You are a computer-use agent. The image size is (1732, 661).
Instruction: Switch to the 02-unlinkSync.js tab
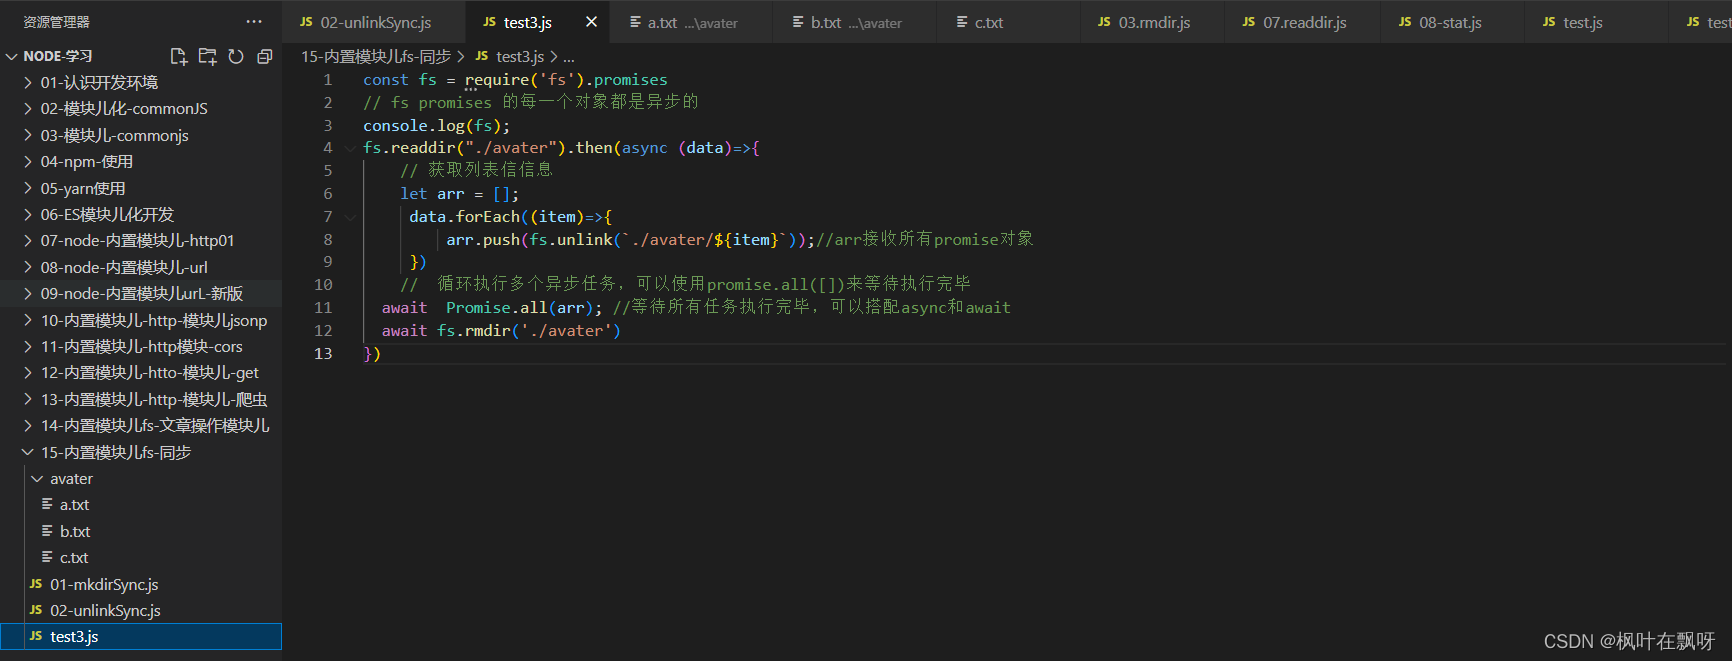tap(374, 21)
